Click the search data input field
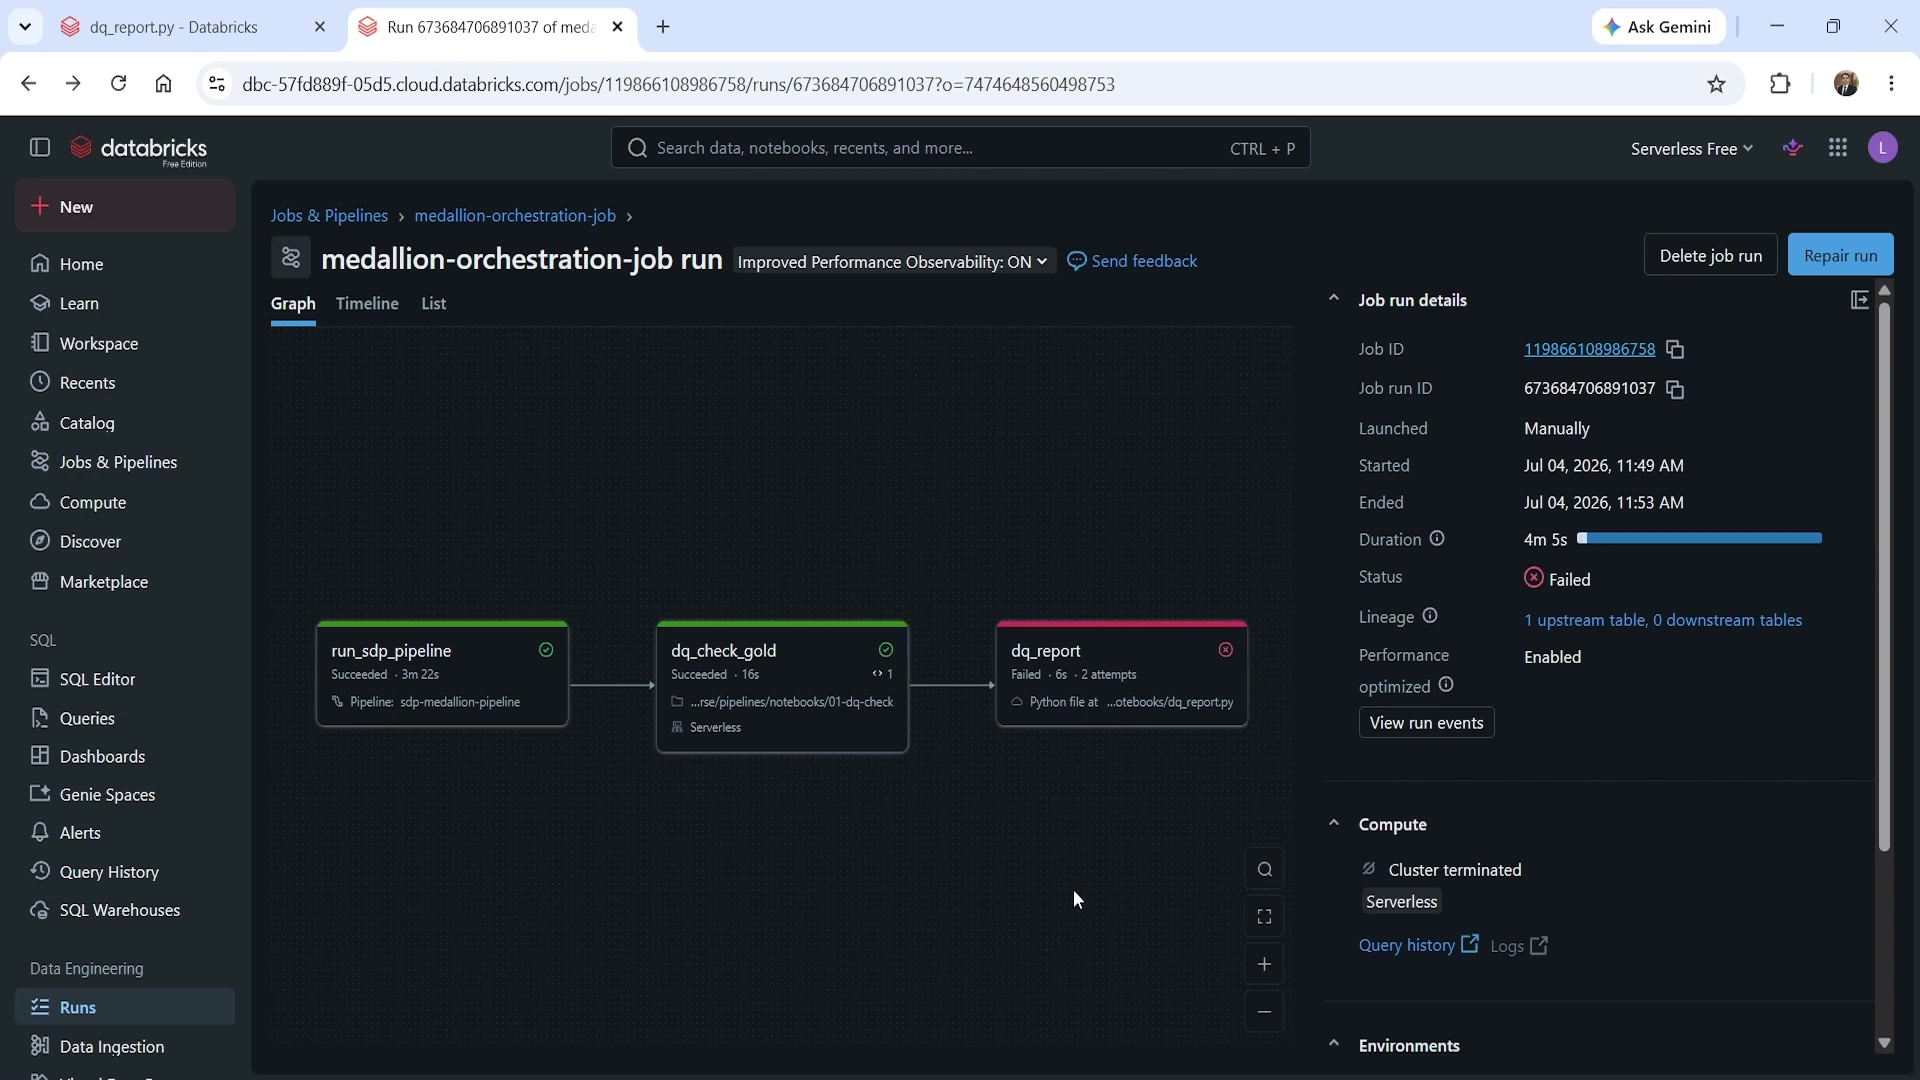The image size is (1920, 1080). tap(960, 148)
